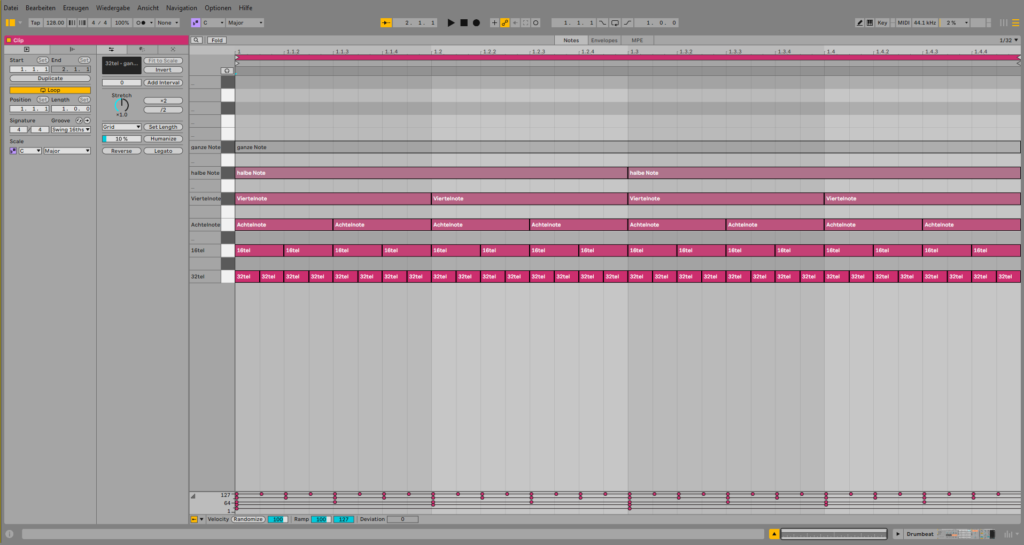Click the 10 % humanize amount slider
Image resolution: width=1024 pixels, height=545 pixels.
[x=121, y=139]
